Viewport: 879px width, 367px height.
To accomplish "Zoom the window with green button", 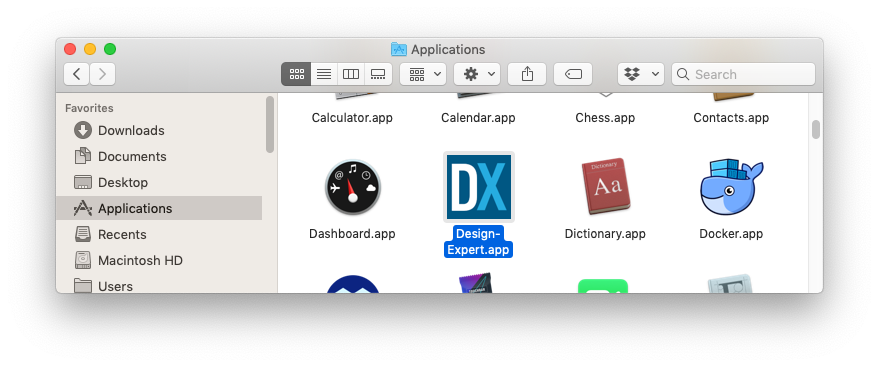I will 110,49.
